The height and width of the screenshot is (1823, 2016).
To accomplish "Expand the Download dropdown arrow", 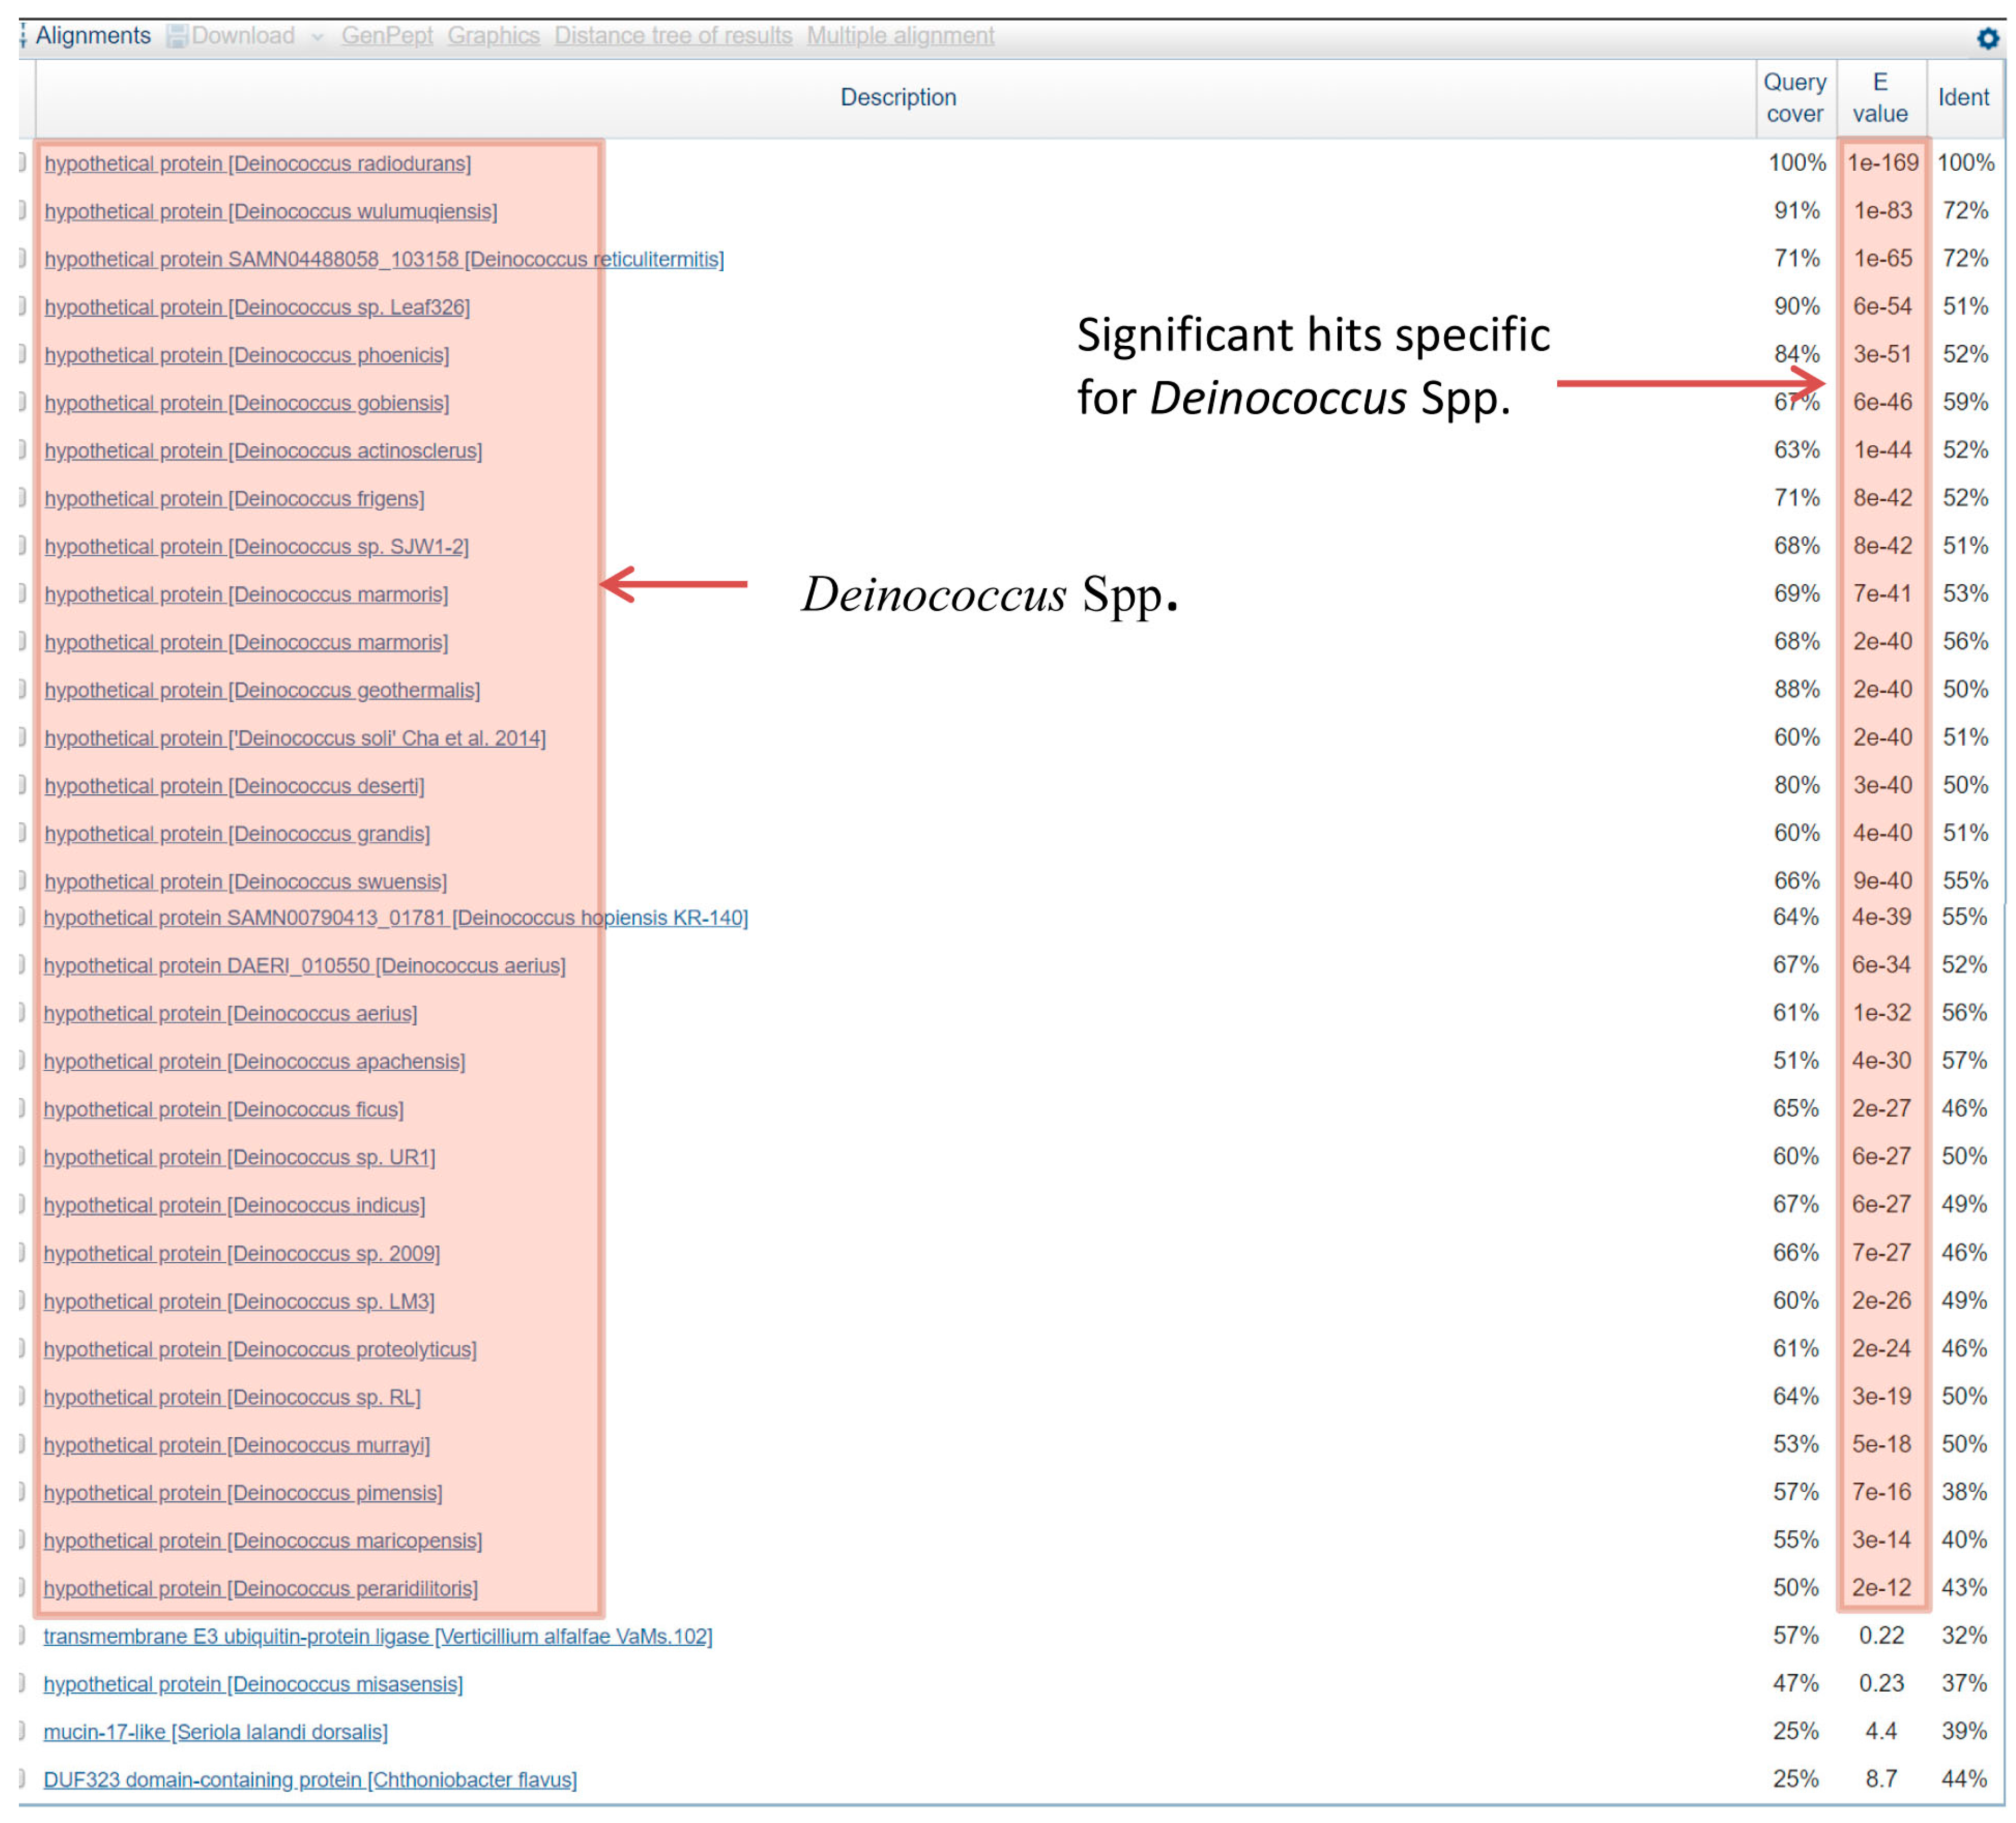I will click(317, 37).
